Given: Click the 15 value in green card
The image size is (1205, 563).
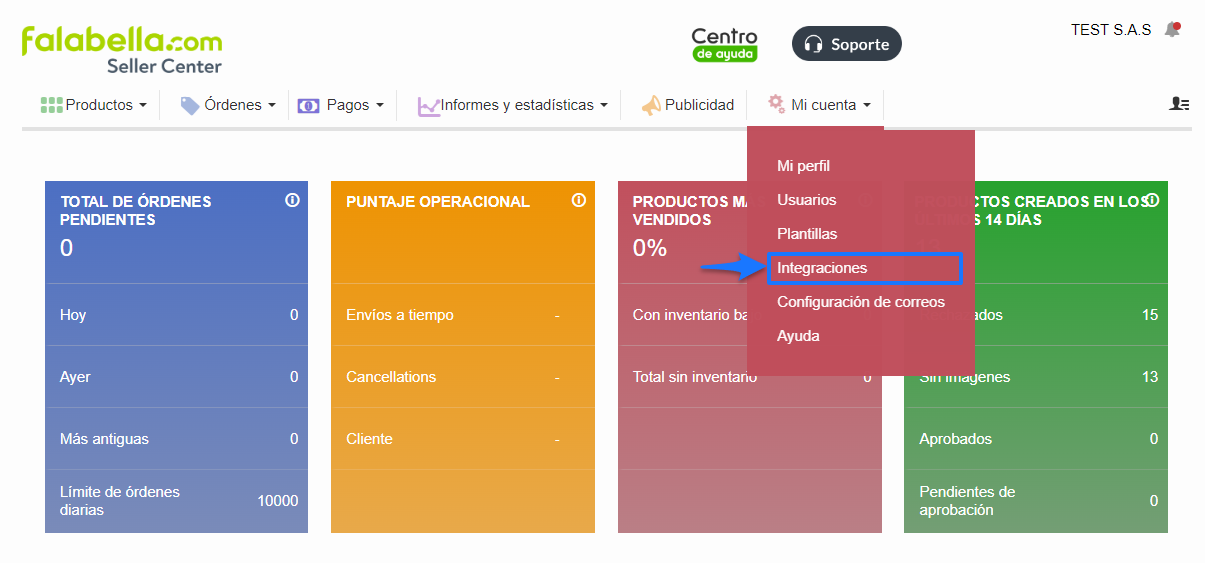Looking at the screenshot, I should tap(1150, 315).
